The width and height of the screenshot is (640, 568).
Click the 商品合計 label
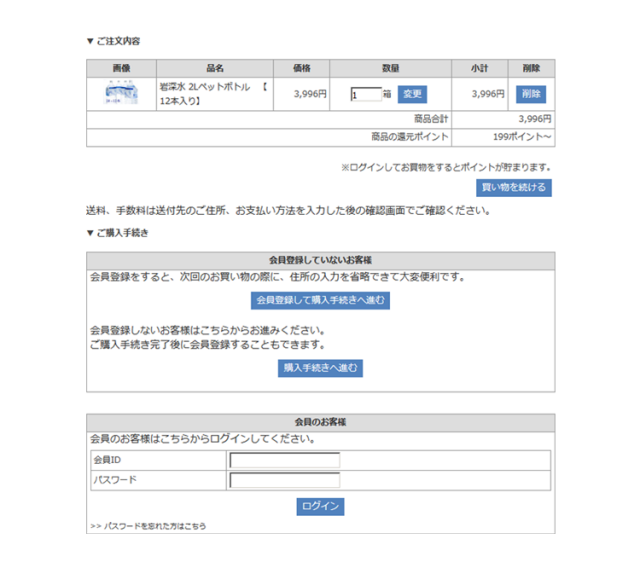pyautogui.click(x=431, y=119)
